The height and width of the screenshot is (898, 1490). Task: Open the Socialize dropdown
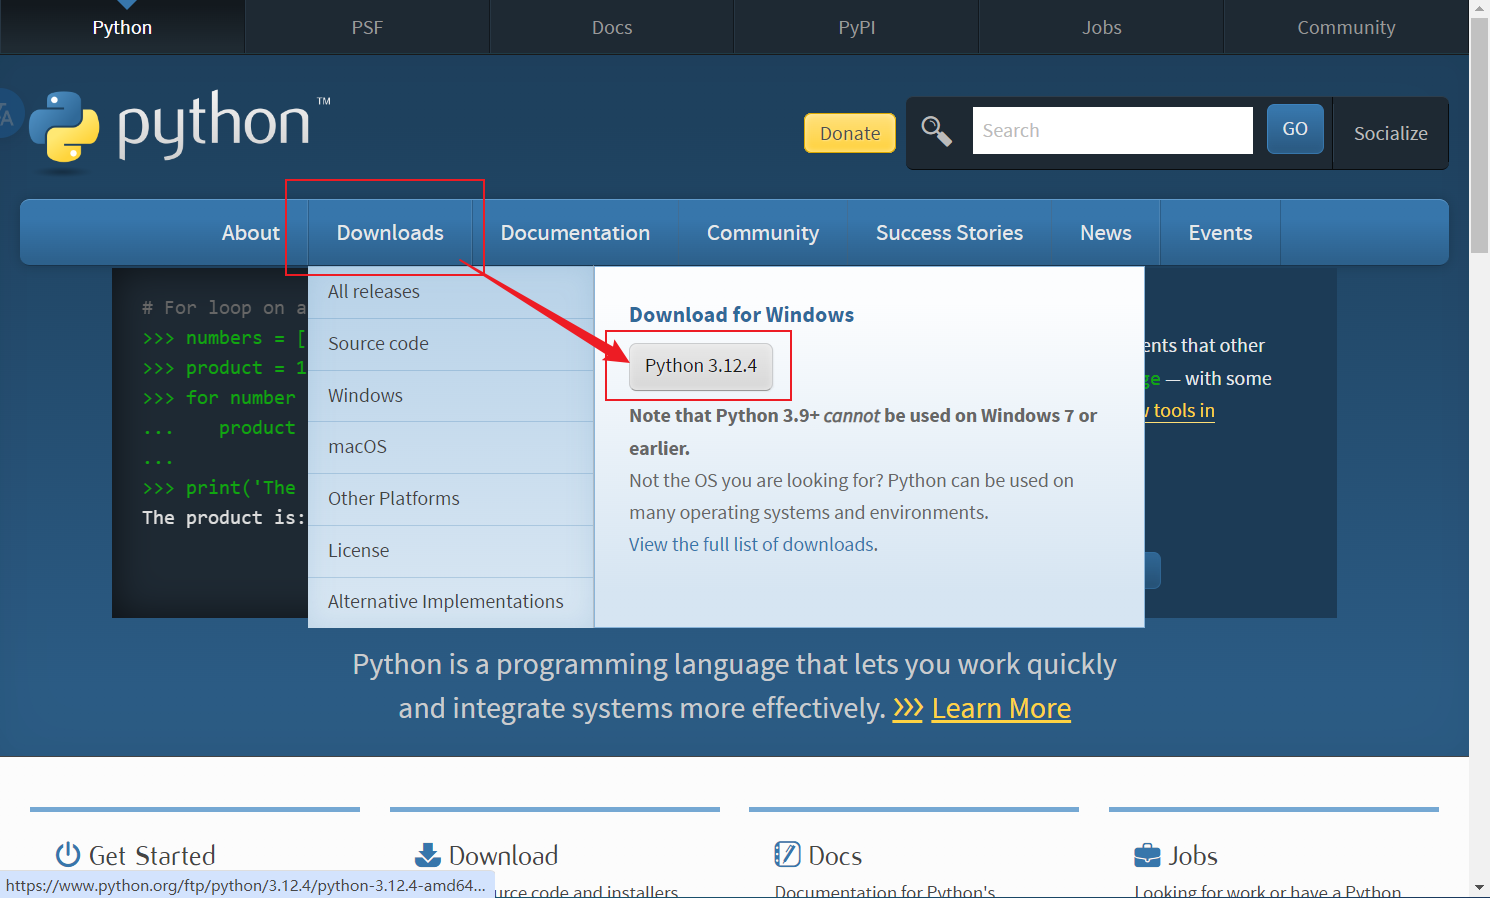(x=1390, y=133)
